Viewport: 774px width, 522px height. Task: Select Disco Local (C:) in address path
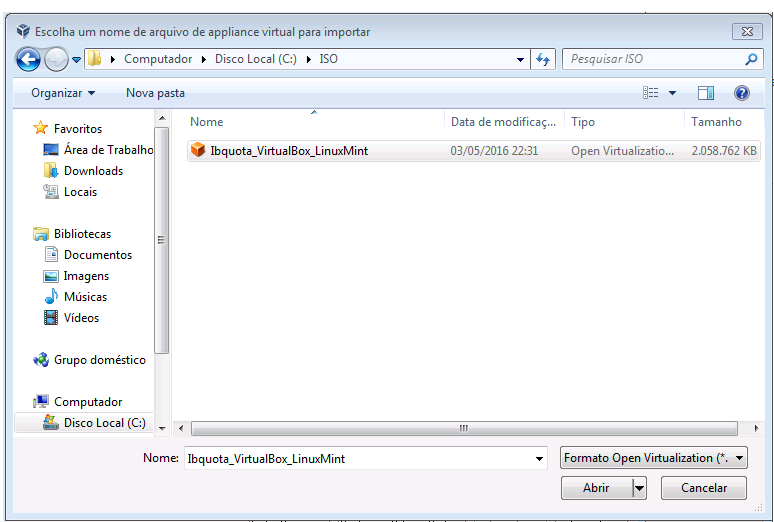(256, 59)
